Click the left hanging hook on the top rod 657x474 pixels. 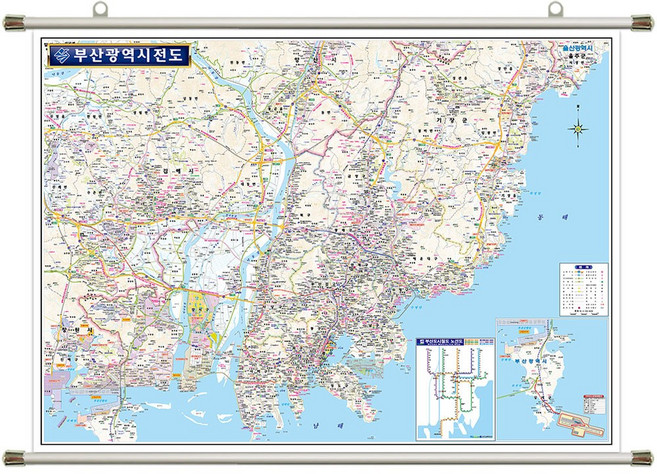[x=100, y=9]
